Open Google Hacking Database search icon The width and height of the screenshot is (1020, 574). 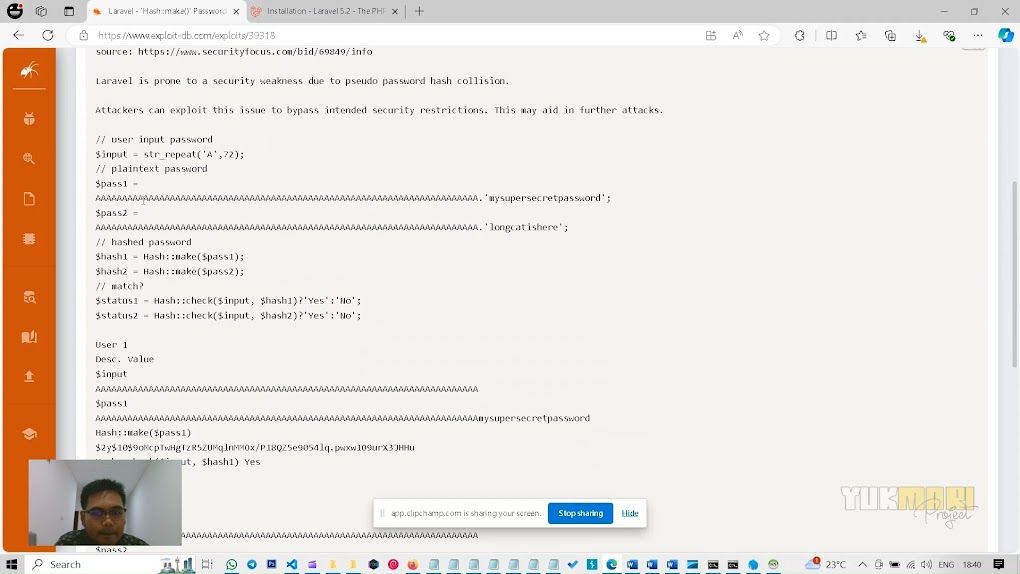(29, 158)
